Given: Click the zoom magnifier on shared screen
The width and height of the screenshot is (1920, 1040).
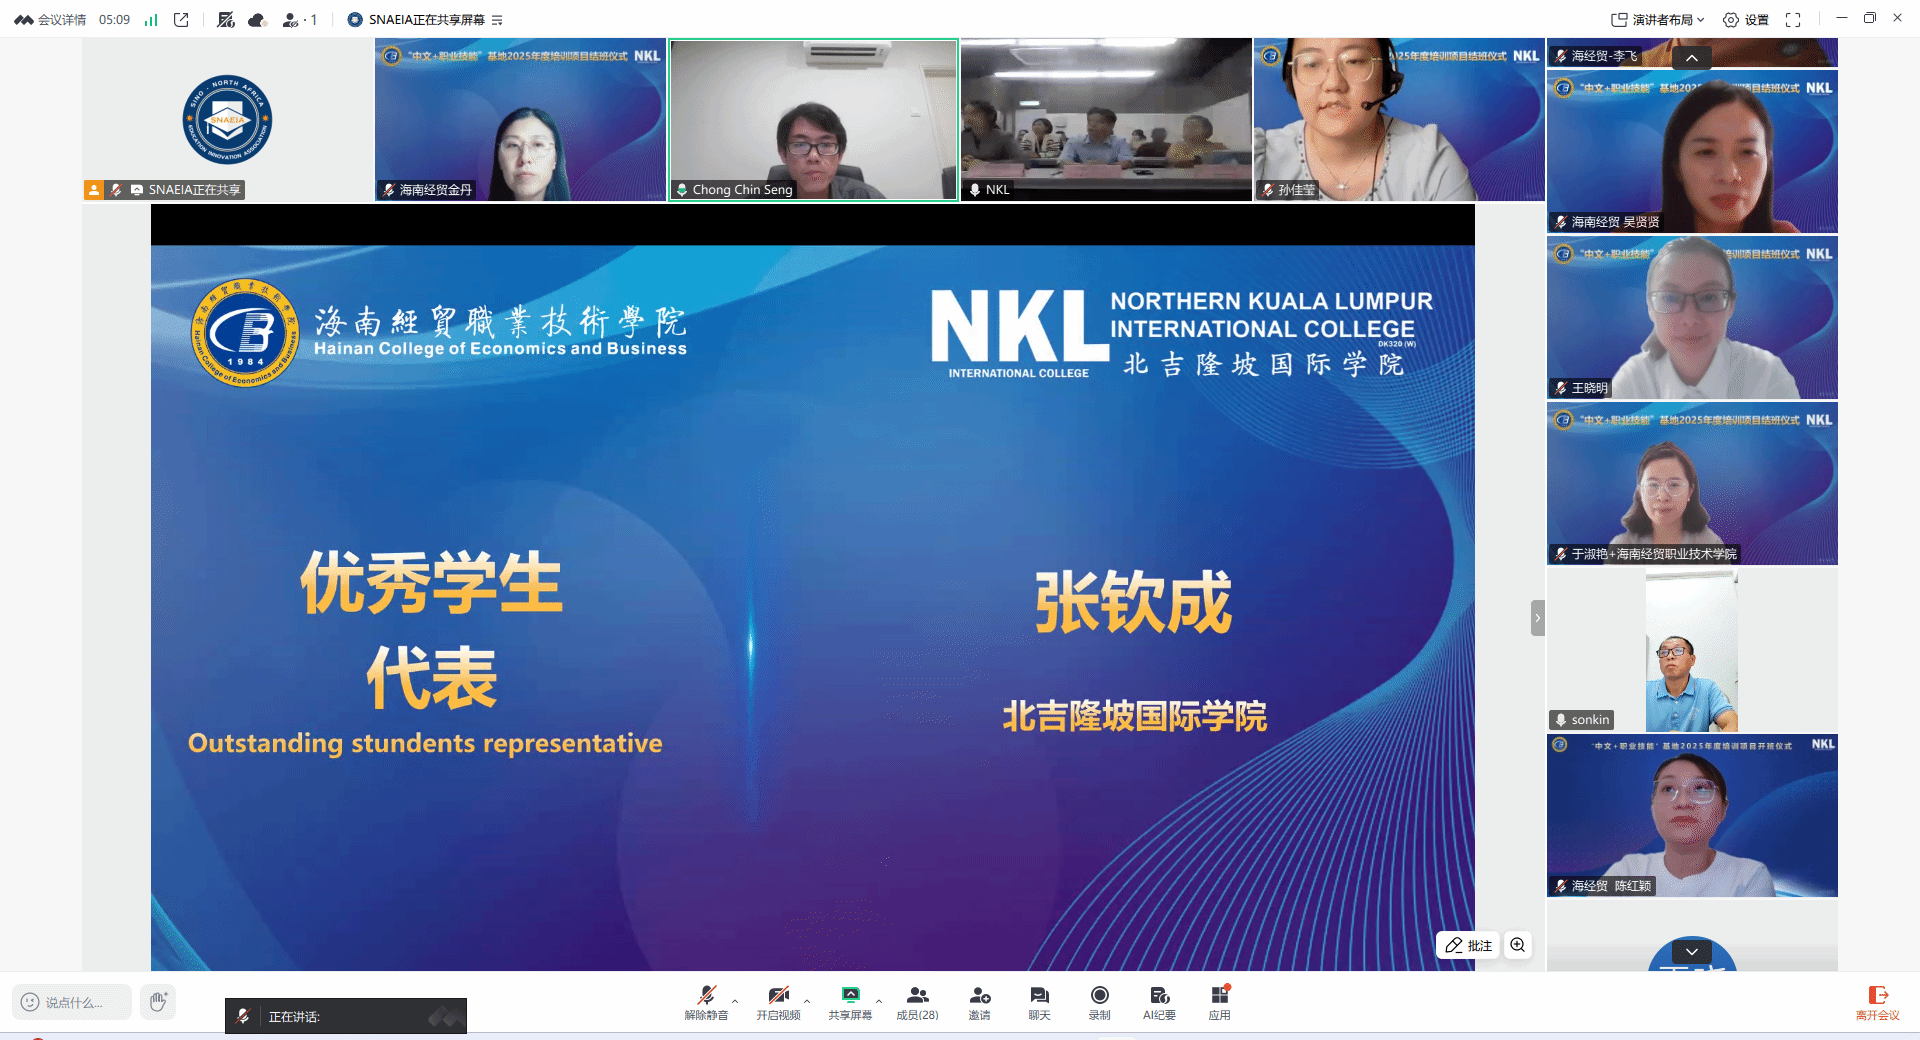Looking at the screenshot, I should [x=1518, y=945].
